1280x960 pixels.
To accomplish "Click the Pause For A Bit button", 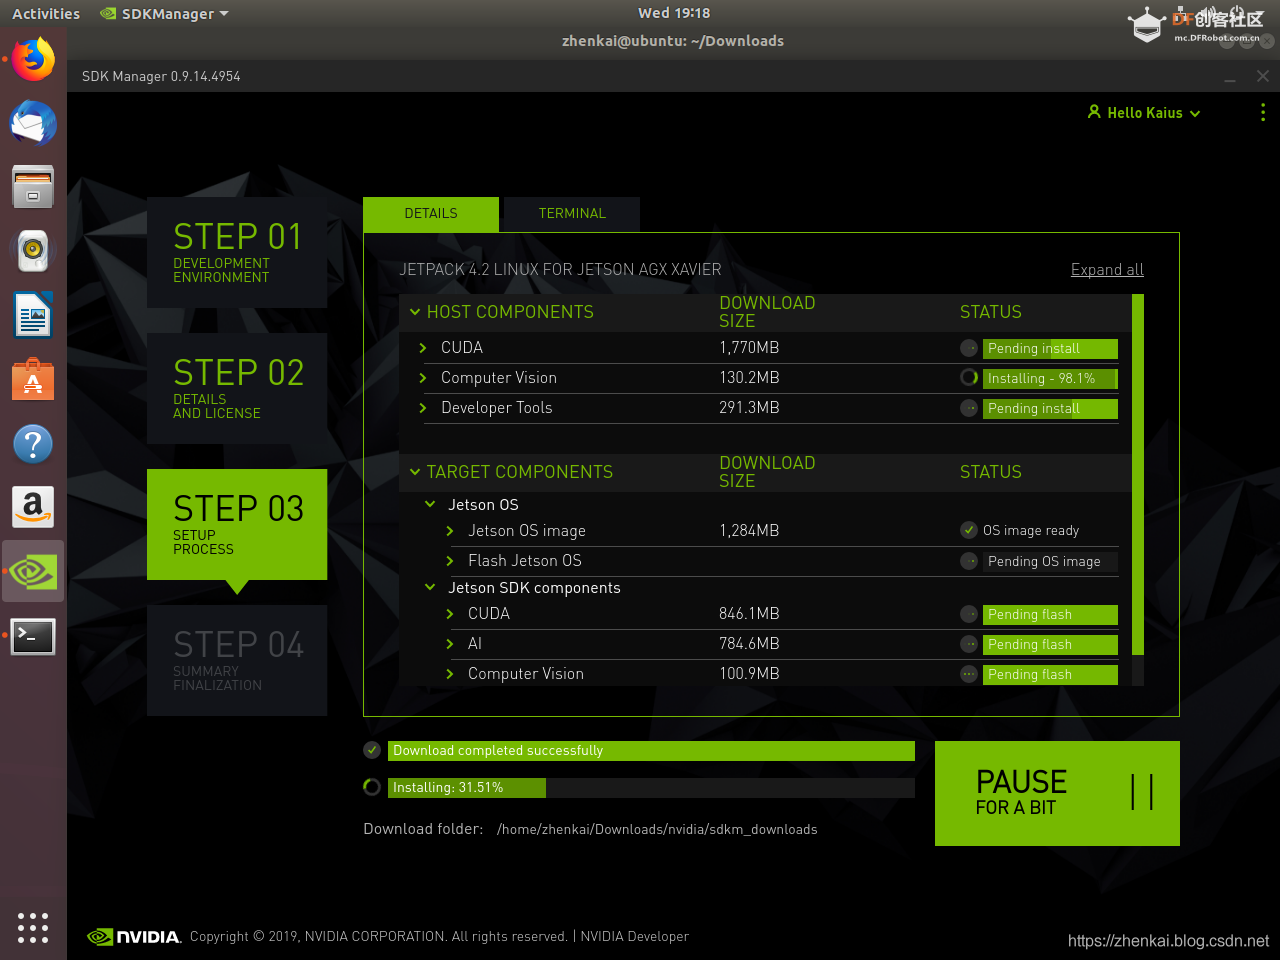I will click(x=1057, y=793).
